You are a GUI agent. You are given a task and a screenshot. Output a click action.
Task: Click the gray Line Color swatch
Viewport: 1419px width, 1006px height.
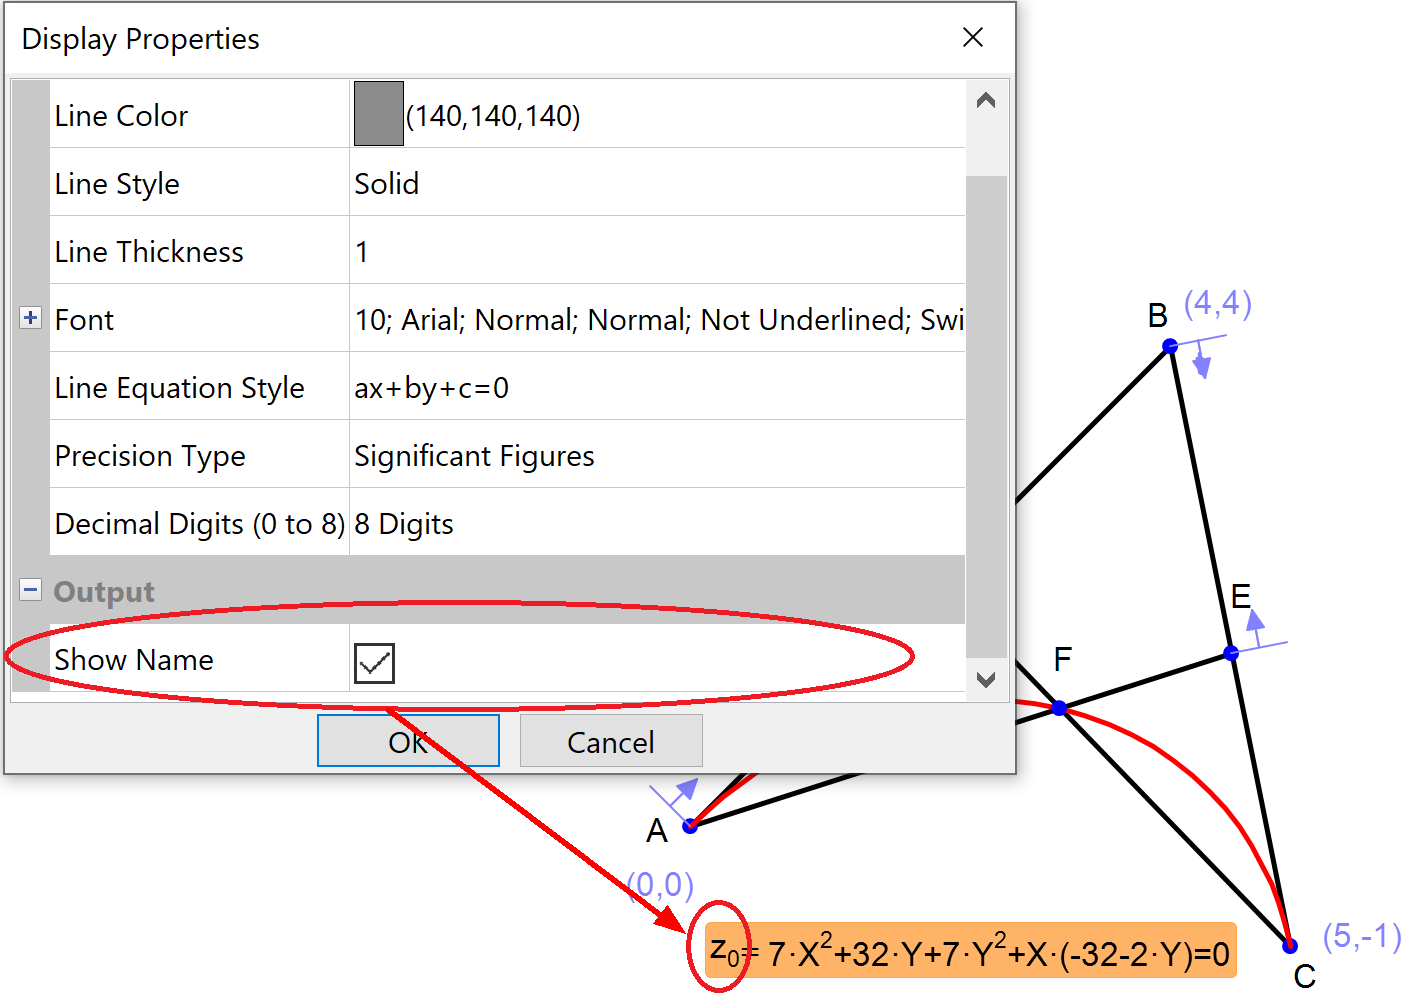(x=378, y=114)
